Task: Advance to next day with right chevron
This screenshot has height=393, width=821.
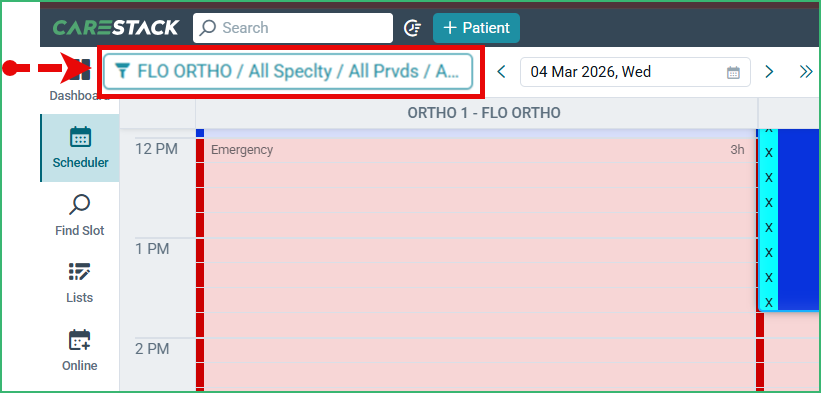Action: tap(769, 72)
